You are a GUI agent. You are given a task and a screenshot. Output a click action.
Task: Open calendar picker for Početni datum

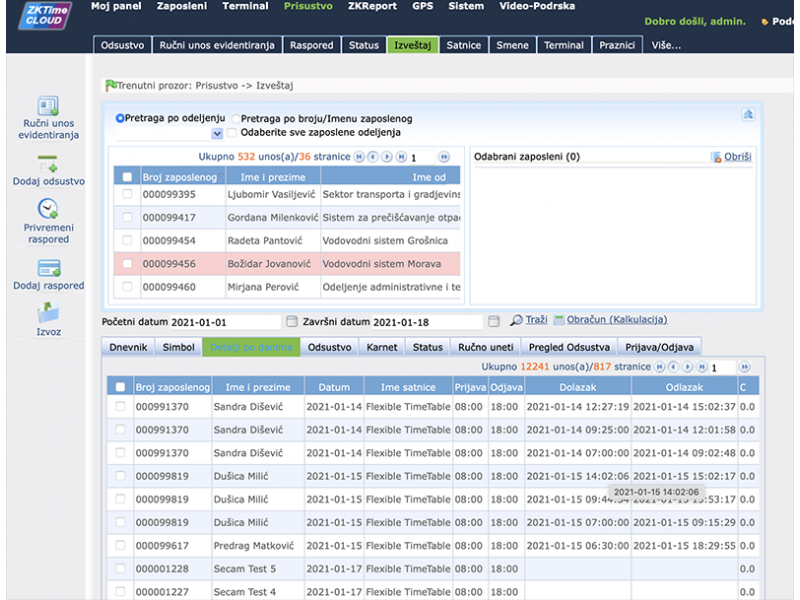(x=291, y=321)
